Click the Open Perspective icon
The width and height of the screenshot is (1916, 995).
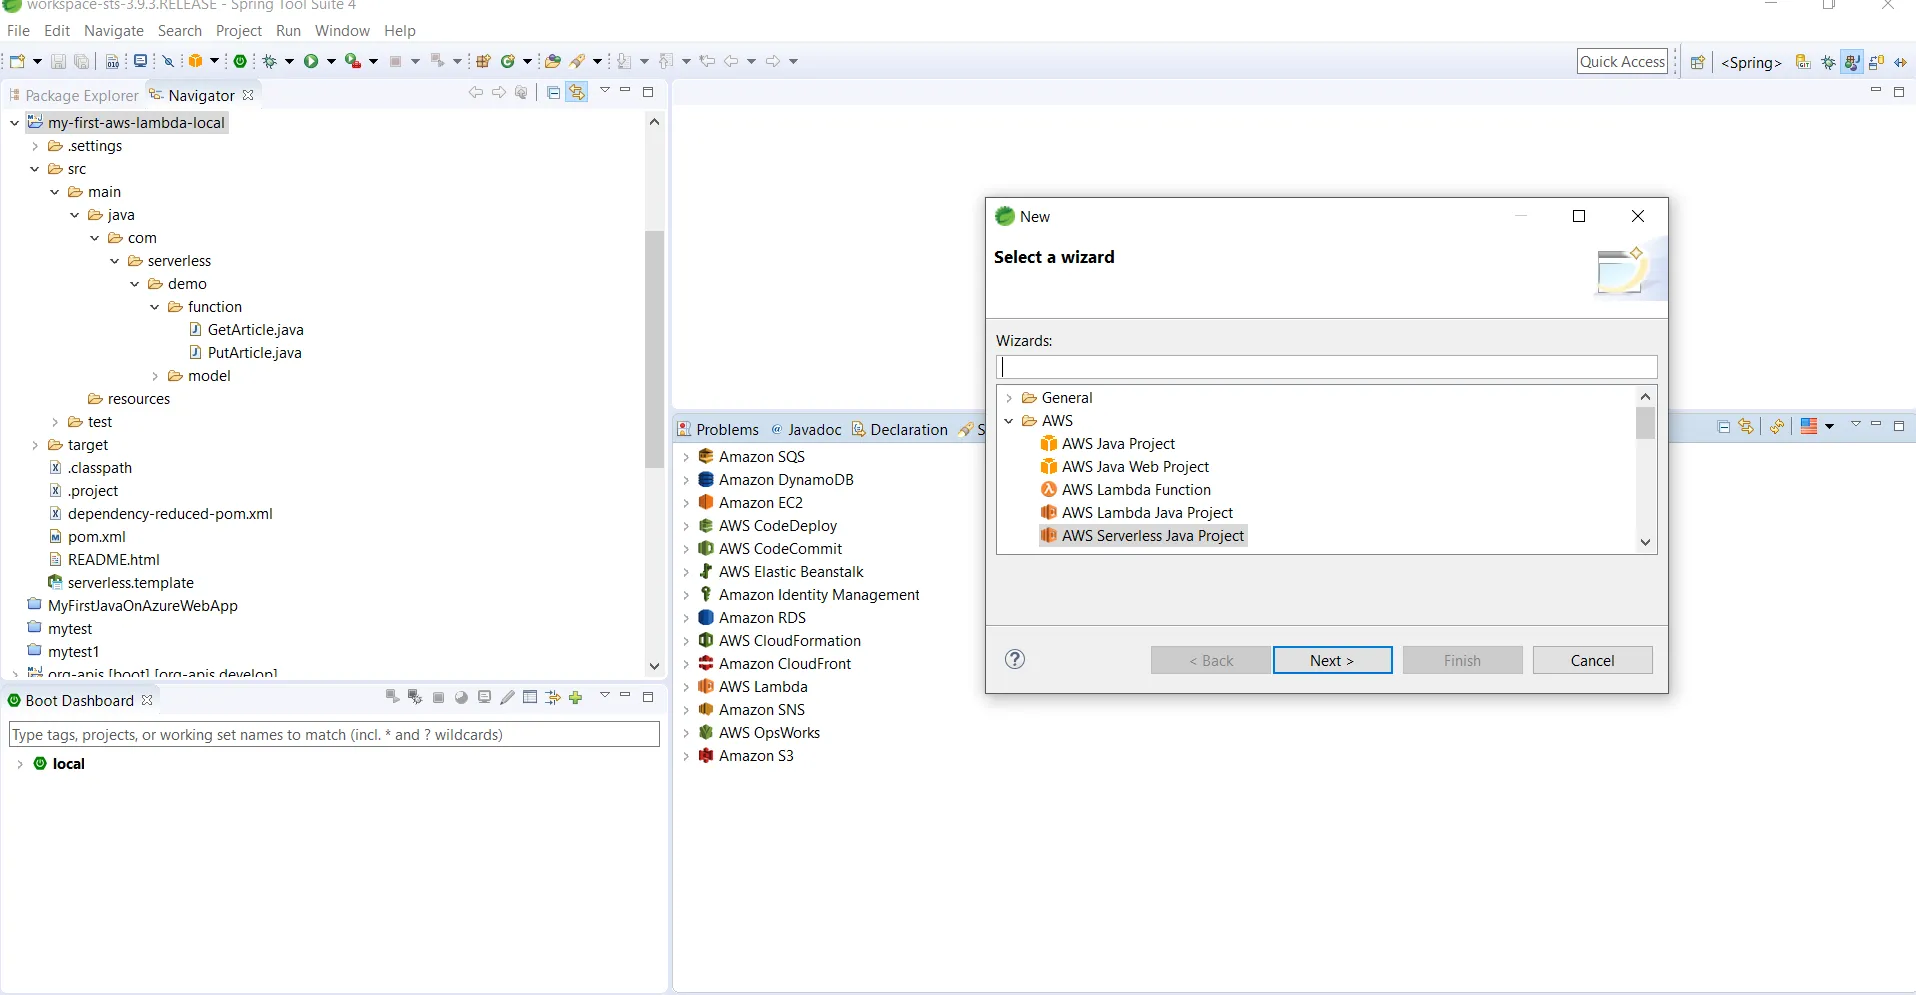point(1697,62)
